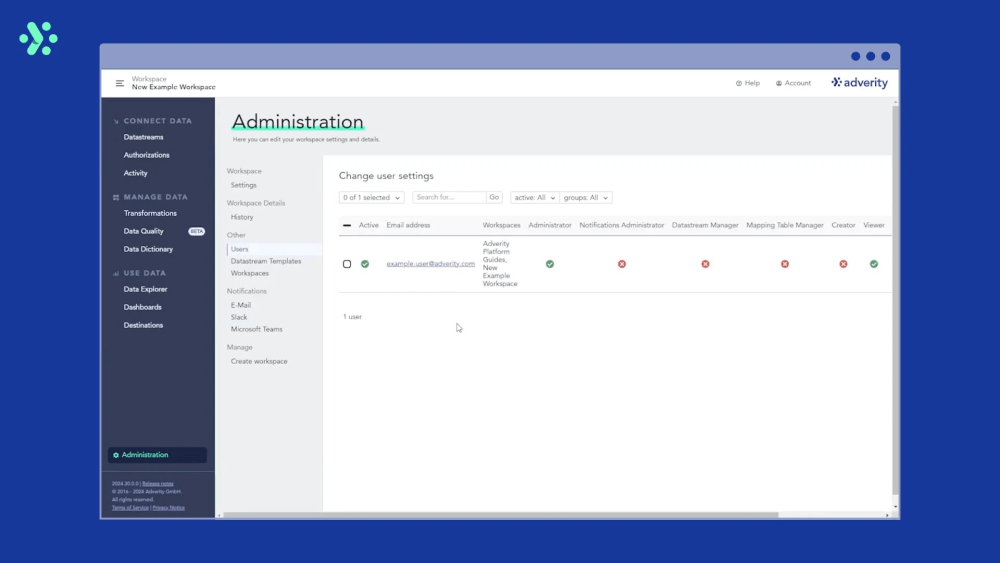
Task: Open History under Workspace Details
Action: pyautogui.click(x=242, y=217)
